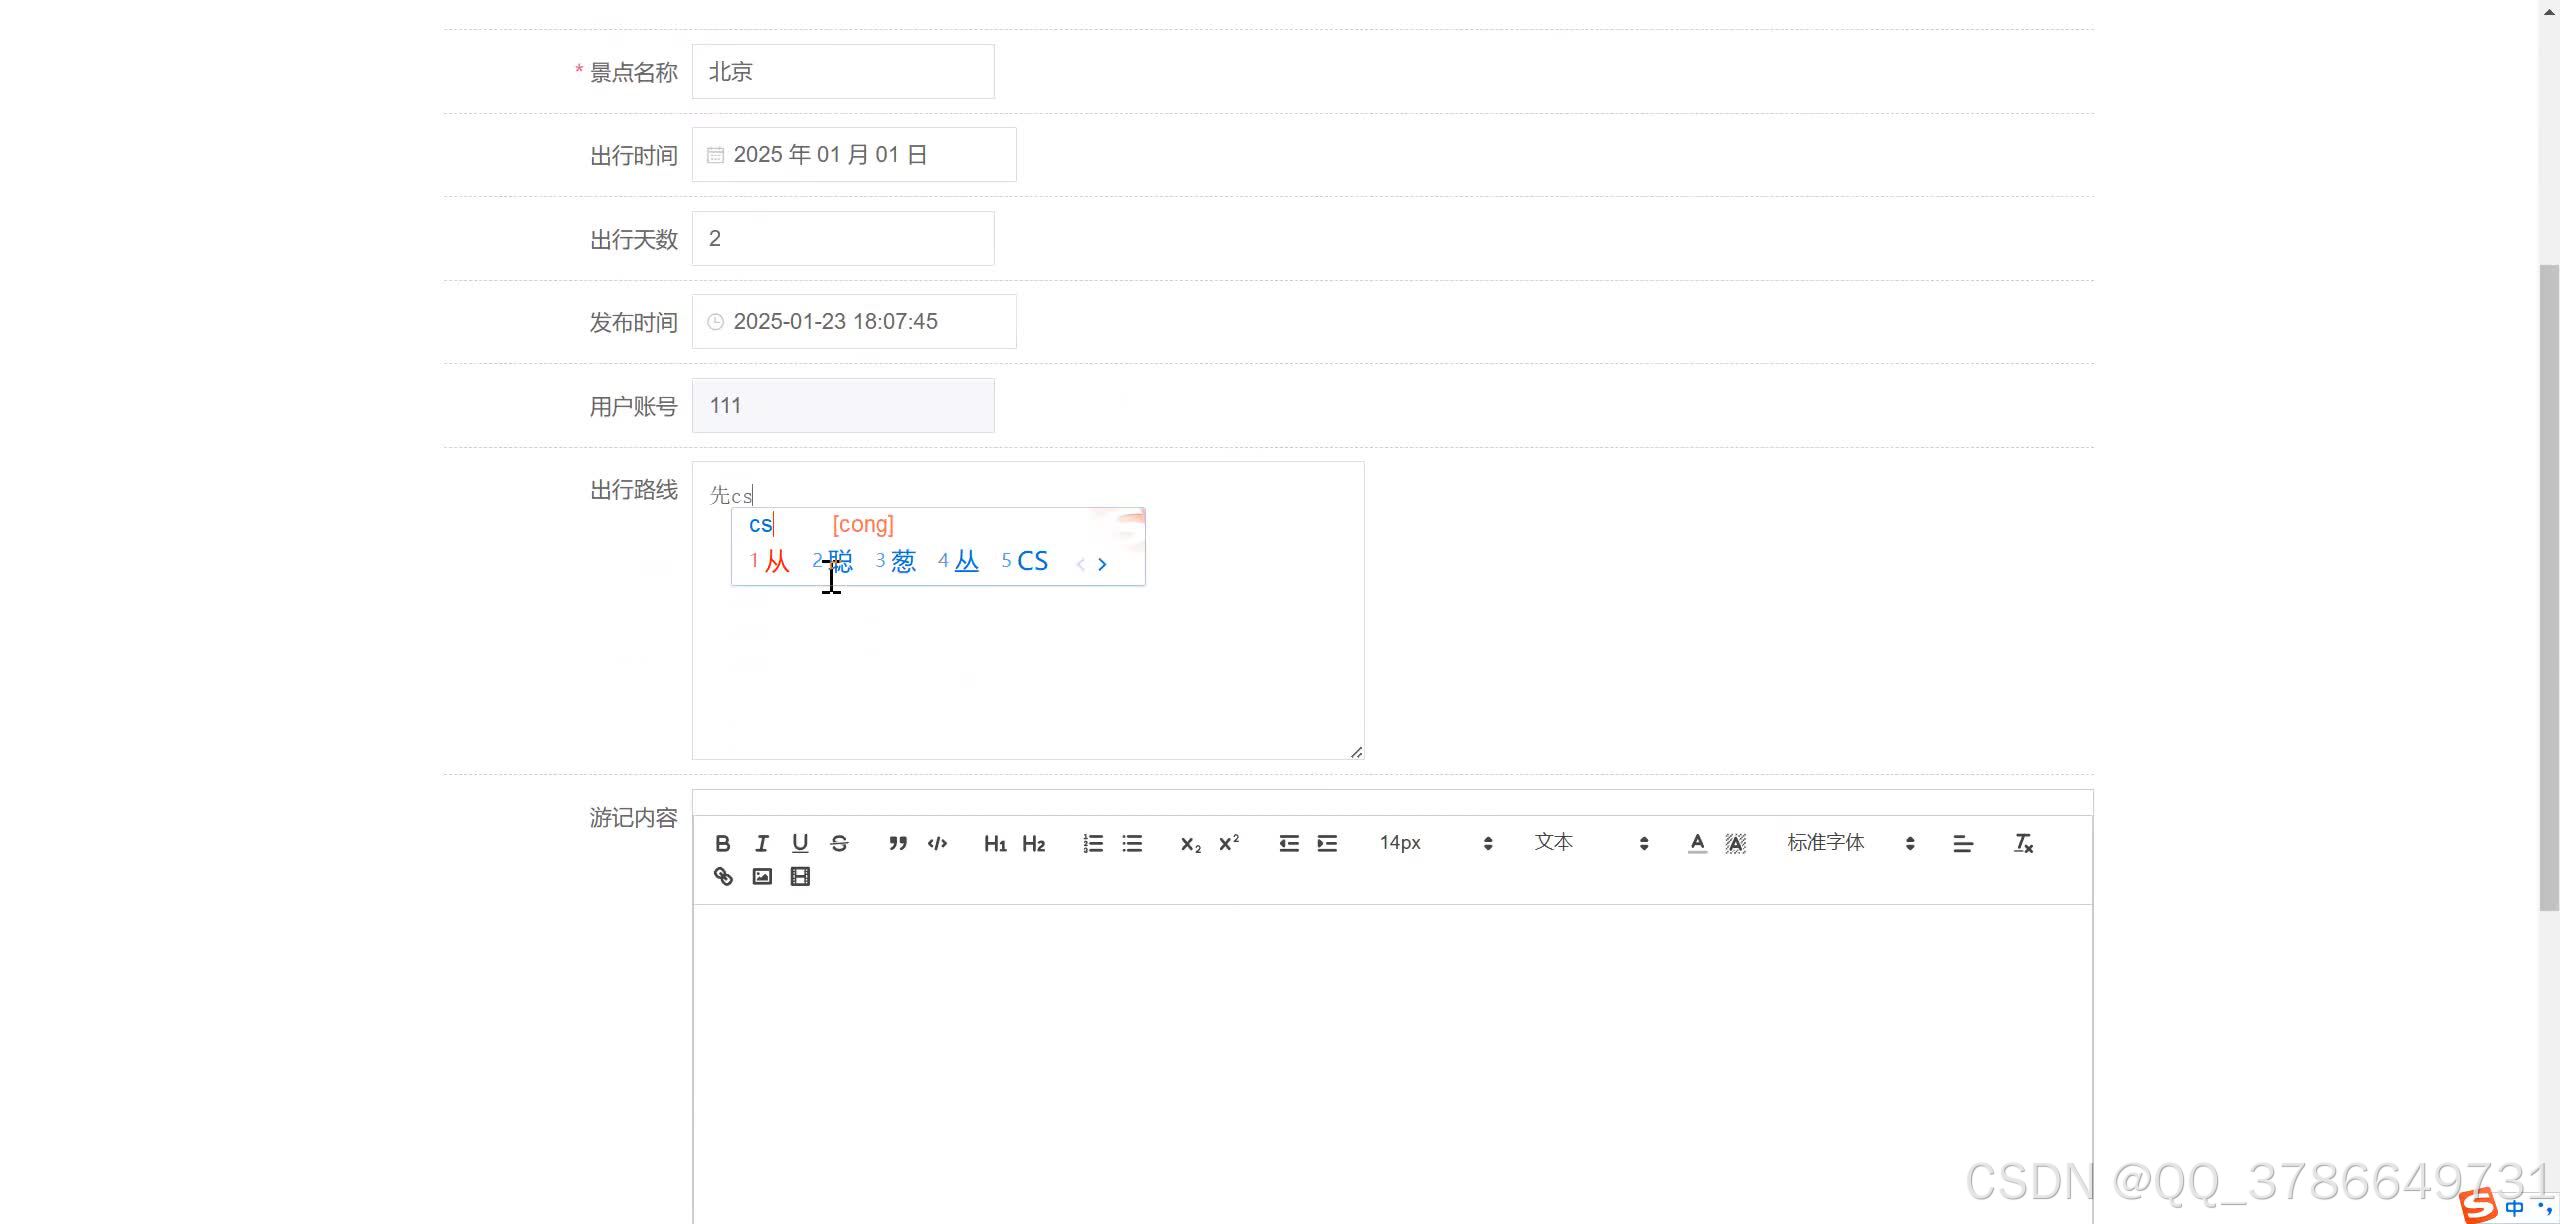
Task: Select IME candidate 1 从
Action: coord(770,561)
